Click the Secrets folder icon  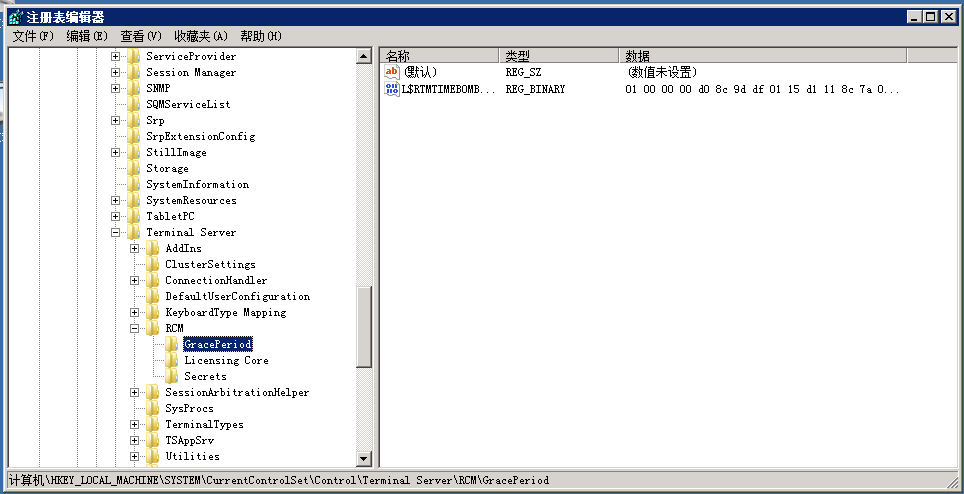(x=172, y=376)
